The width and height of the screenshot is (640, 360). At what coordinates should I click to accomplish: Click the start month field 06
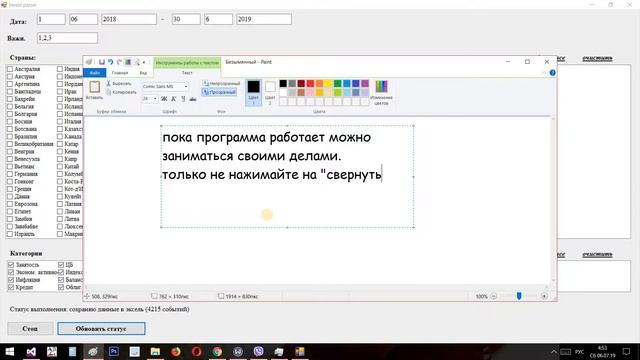tap(83, 19)
